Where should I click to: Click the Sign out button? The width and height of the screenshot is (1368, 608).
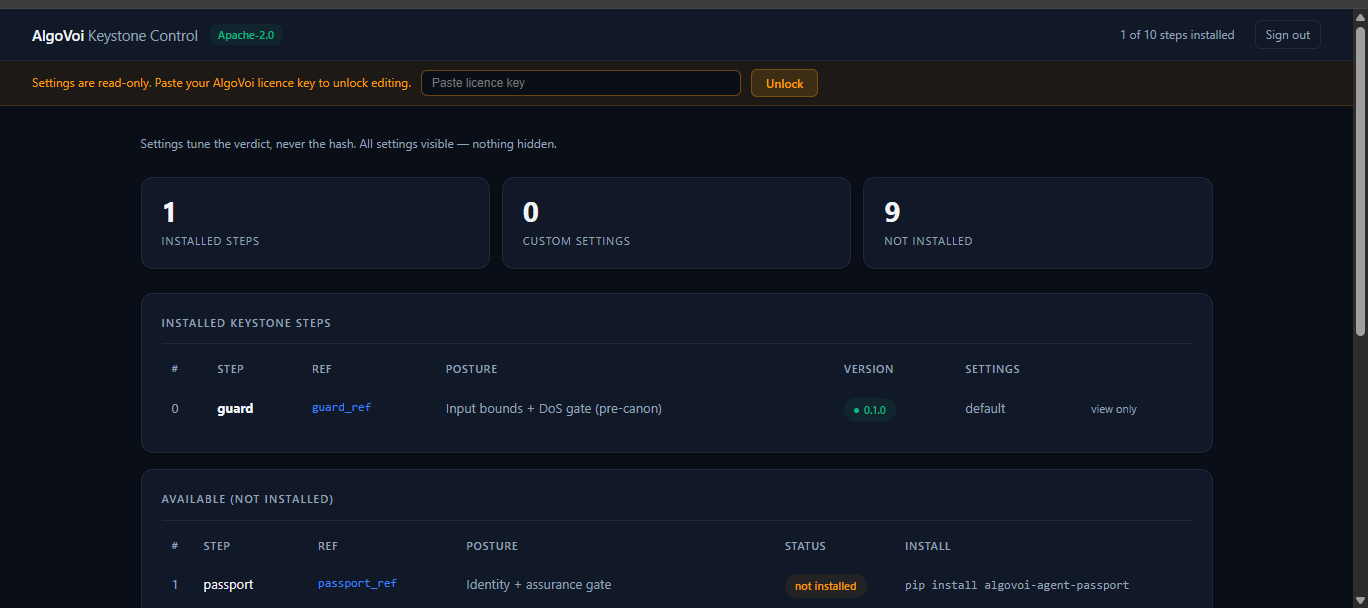(x=1287, y=35)
